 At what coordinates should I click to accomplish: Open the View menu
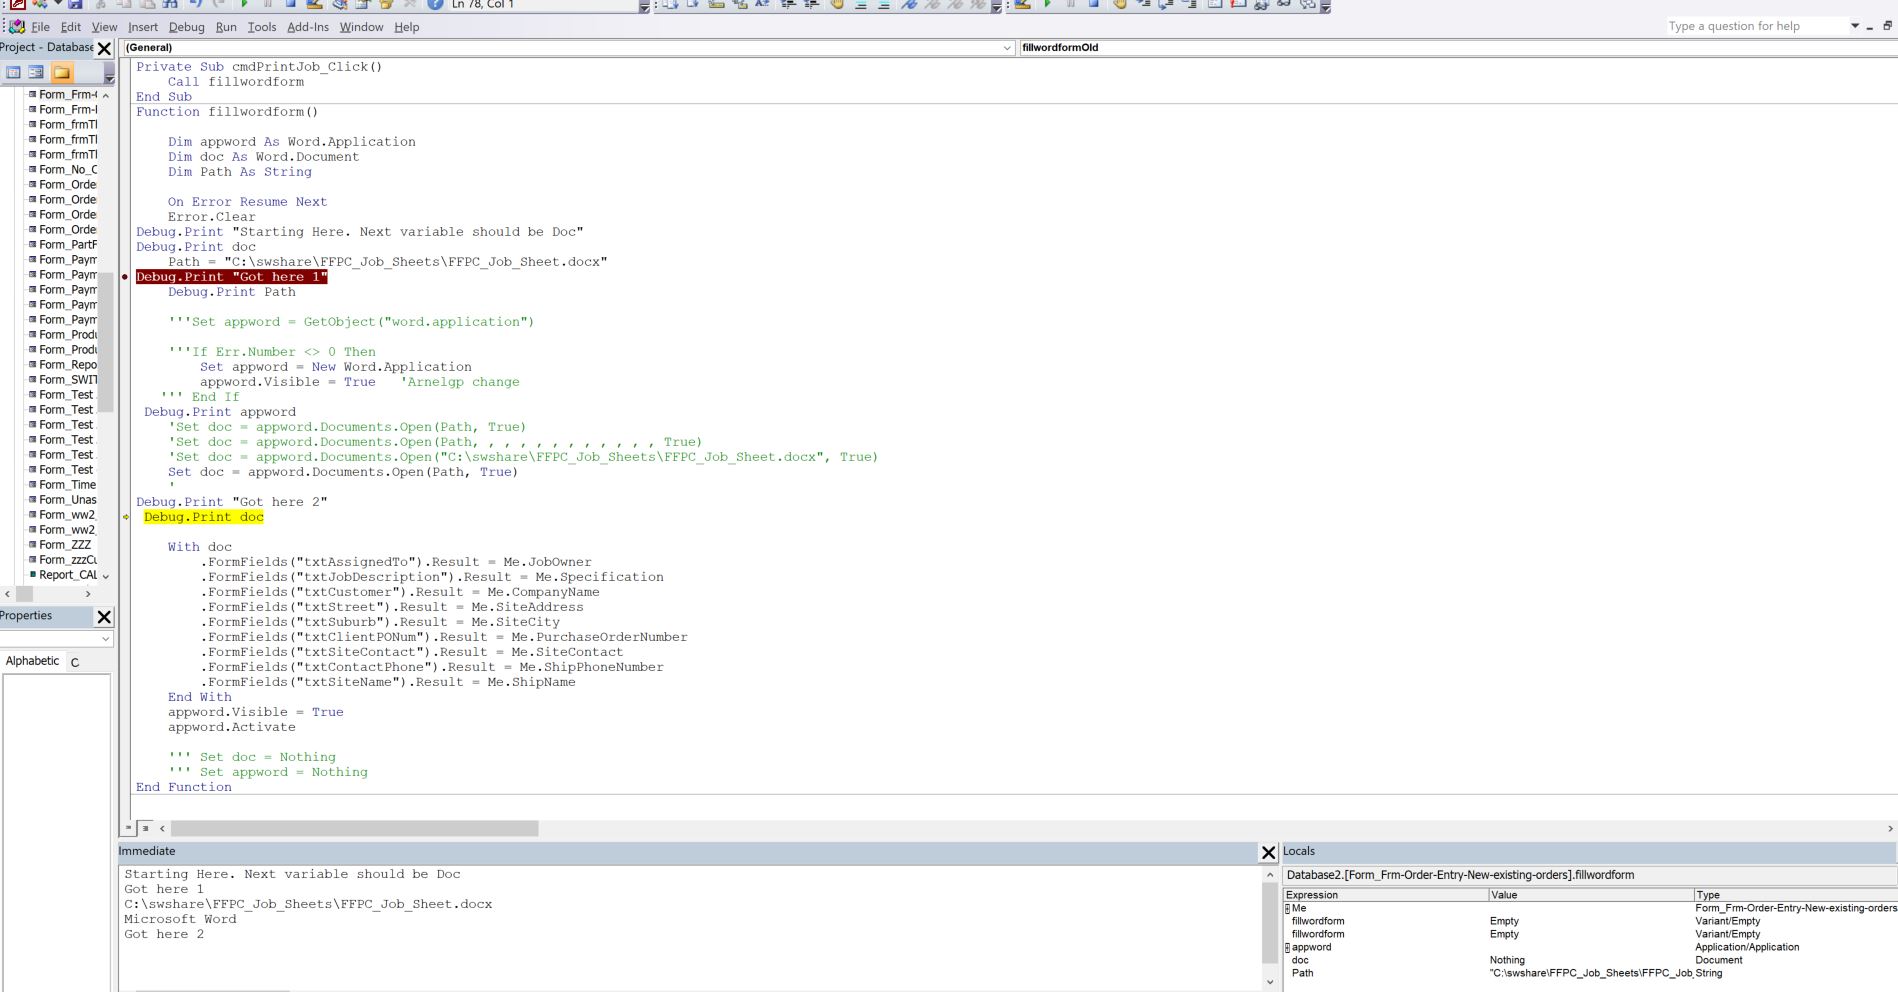(104, 27)
